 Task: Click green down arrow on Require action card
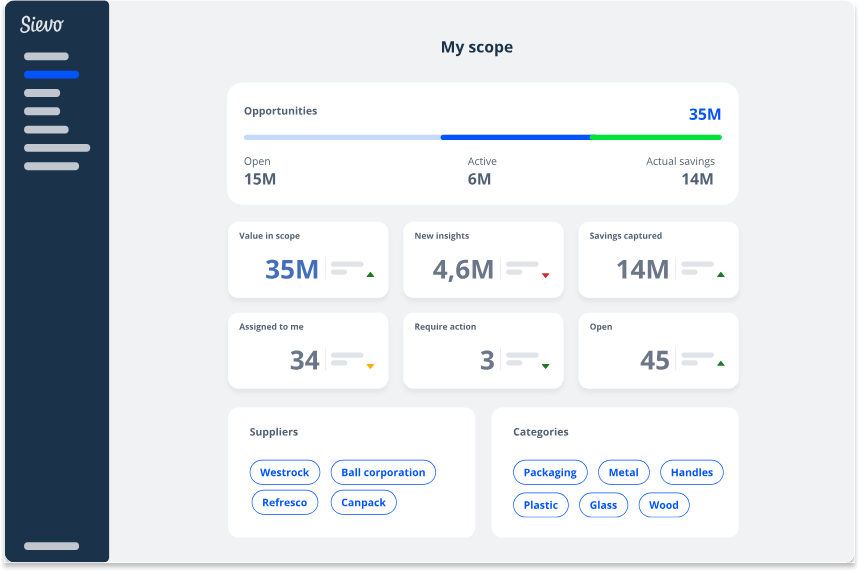pos(545,366)
